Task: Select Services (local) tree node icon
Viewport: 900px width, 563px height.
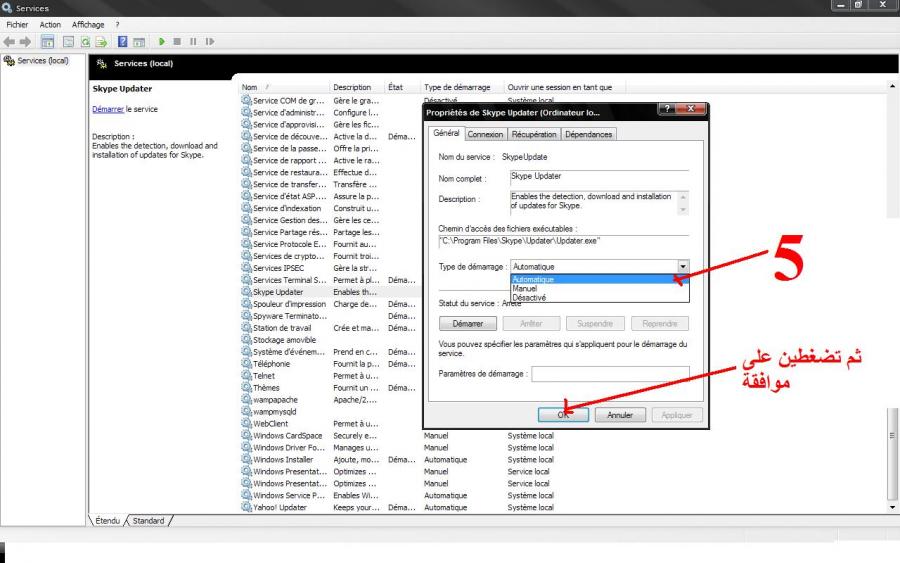Action: (10, 61)
